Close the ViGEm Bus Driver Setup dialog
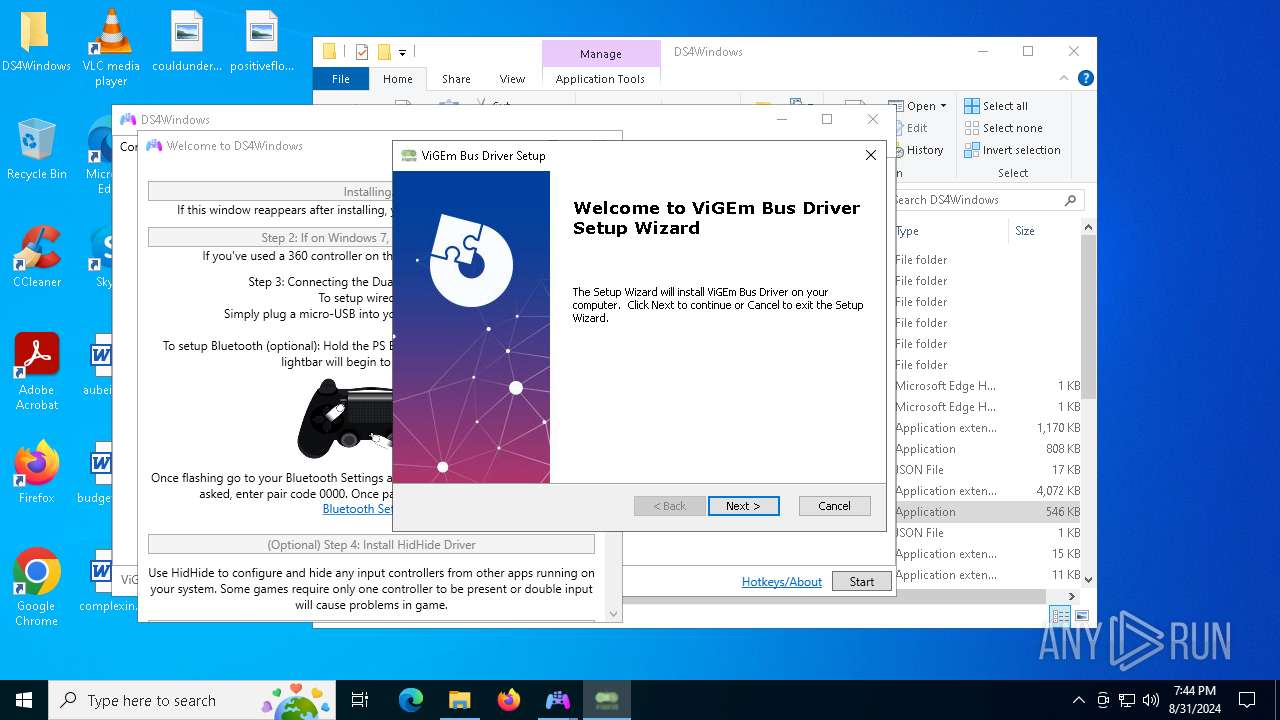1280x720 pixels. (x=870, y=155)
